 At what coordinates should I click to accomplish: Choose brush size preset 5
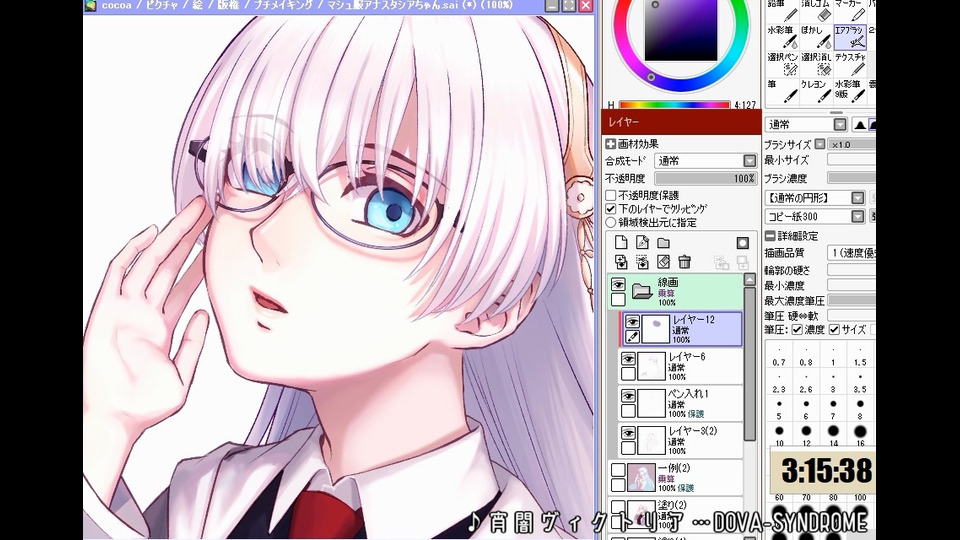pos(779,410)
